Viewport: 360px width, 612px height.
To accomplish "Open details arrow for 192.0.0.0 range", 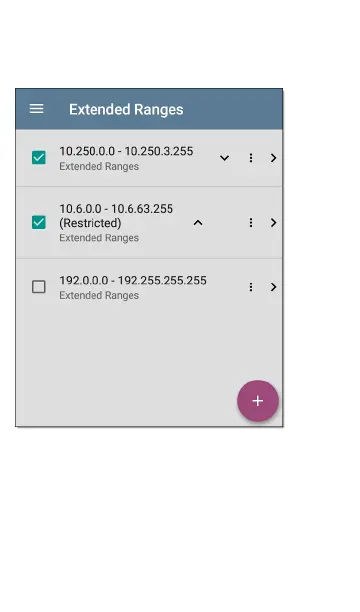I will 273,287.
